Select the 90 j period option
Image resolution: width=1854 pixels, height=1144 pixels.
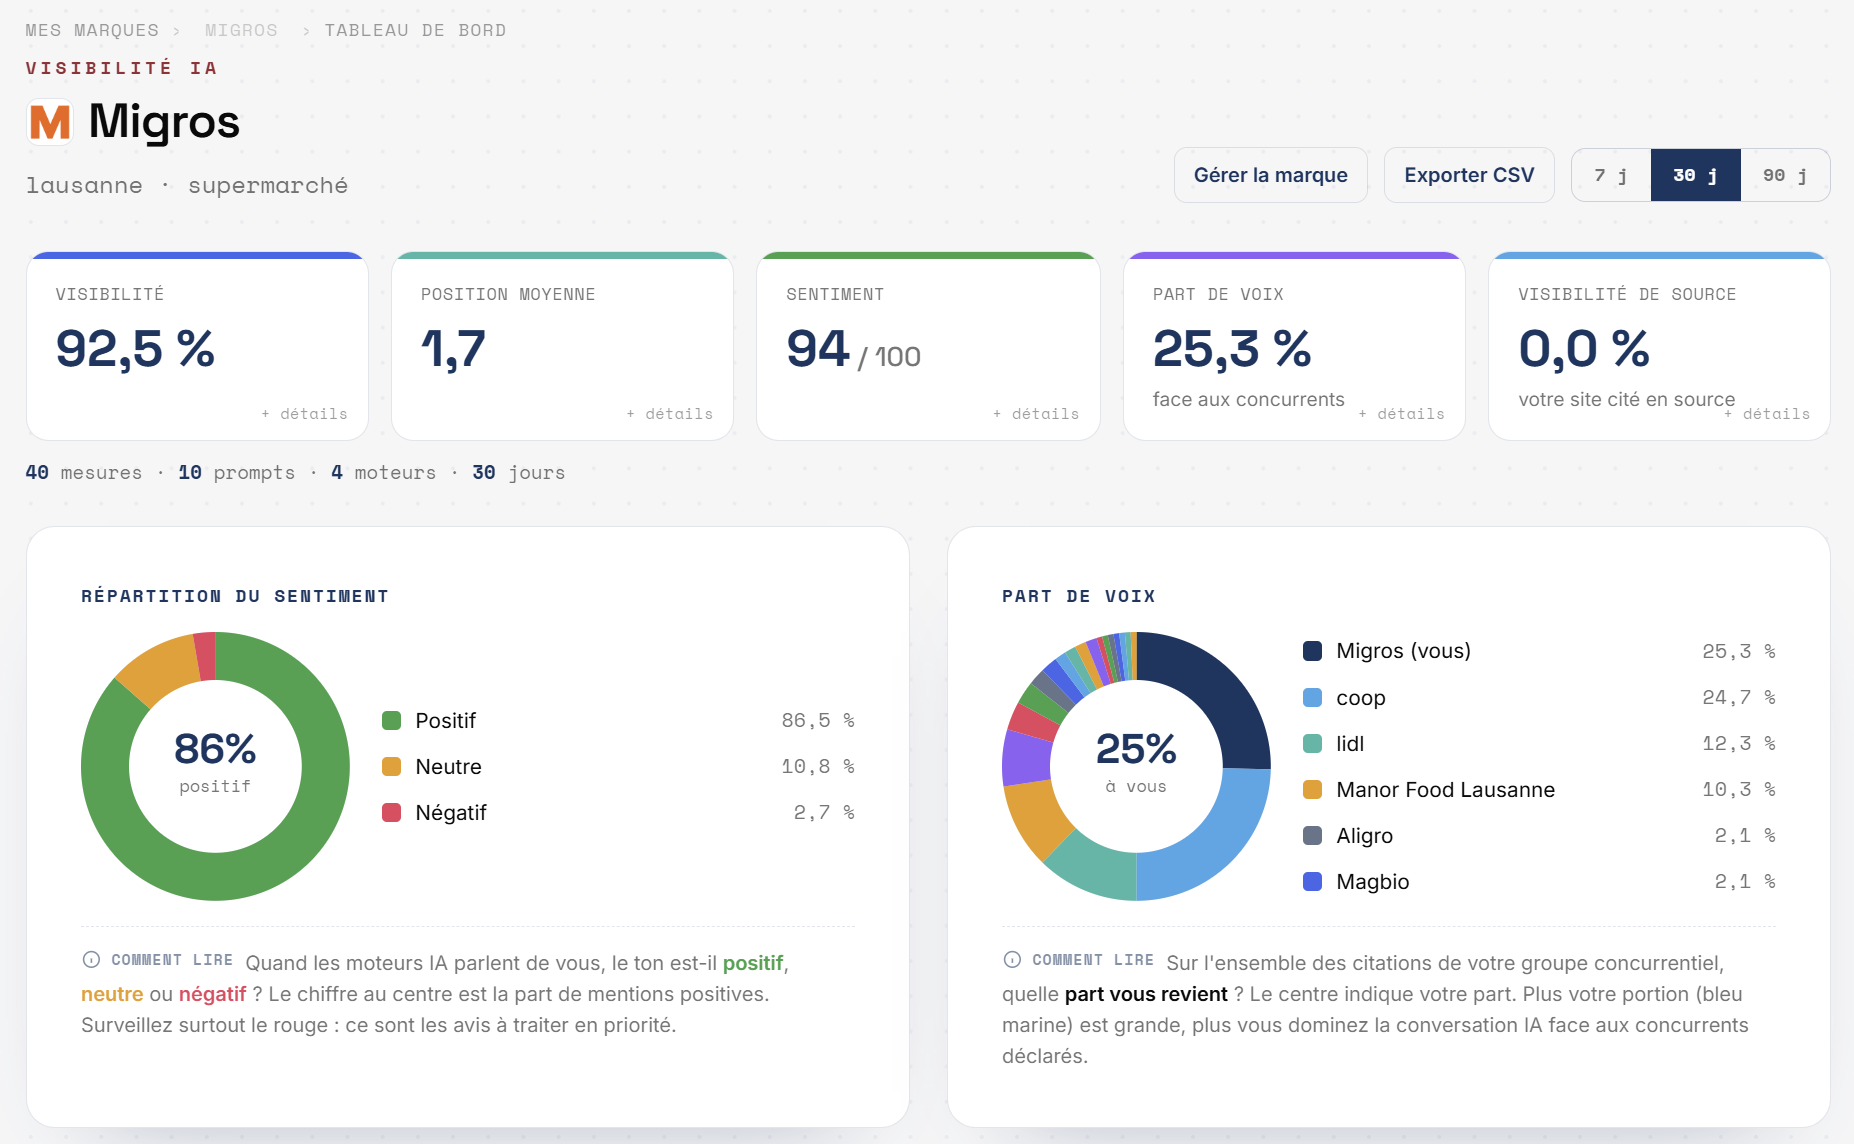point(1785,175)
